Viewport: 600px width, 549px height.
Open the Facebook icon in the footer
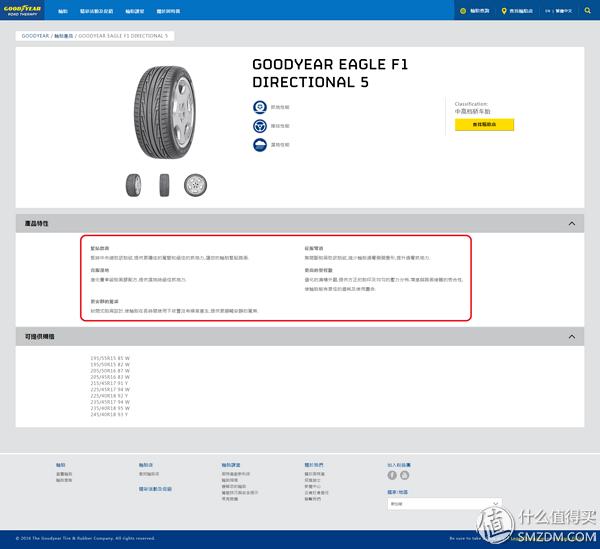[x=392, y=475]
